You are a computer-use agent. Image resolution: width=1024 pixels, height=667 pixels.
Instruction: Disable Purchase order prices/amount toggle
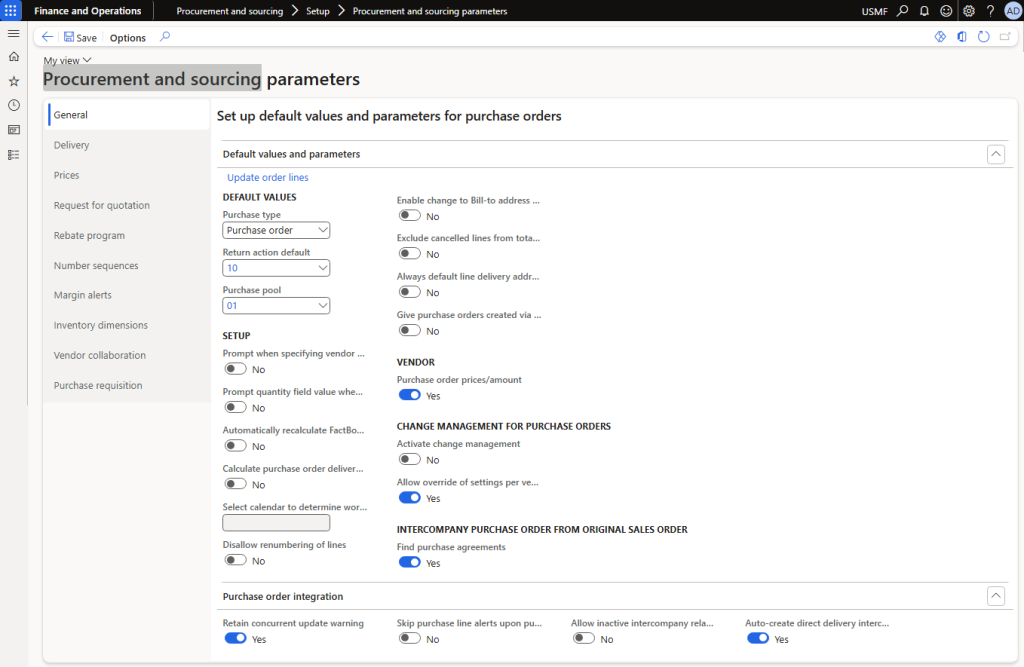point(409,396)
